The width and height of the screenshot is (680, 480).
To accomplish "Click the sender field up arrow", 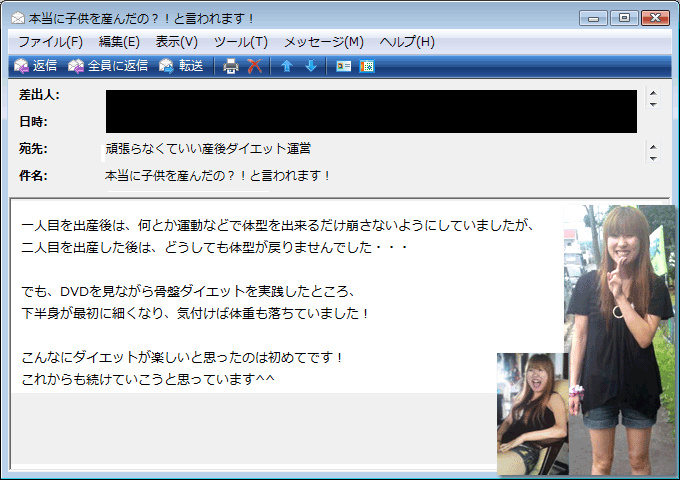I will click(653, 93).
